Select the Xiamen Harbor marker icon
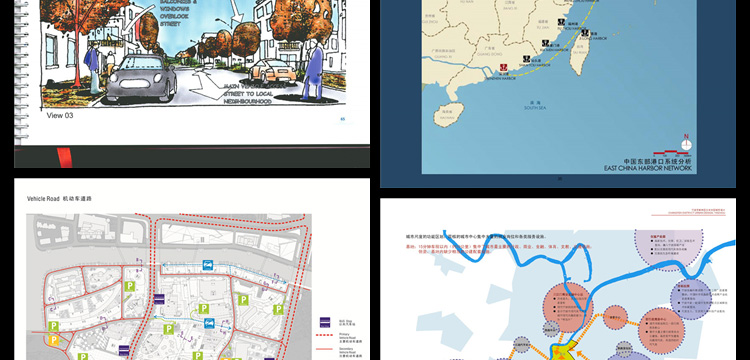 click(x=546, y=44)
